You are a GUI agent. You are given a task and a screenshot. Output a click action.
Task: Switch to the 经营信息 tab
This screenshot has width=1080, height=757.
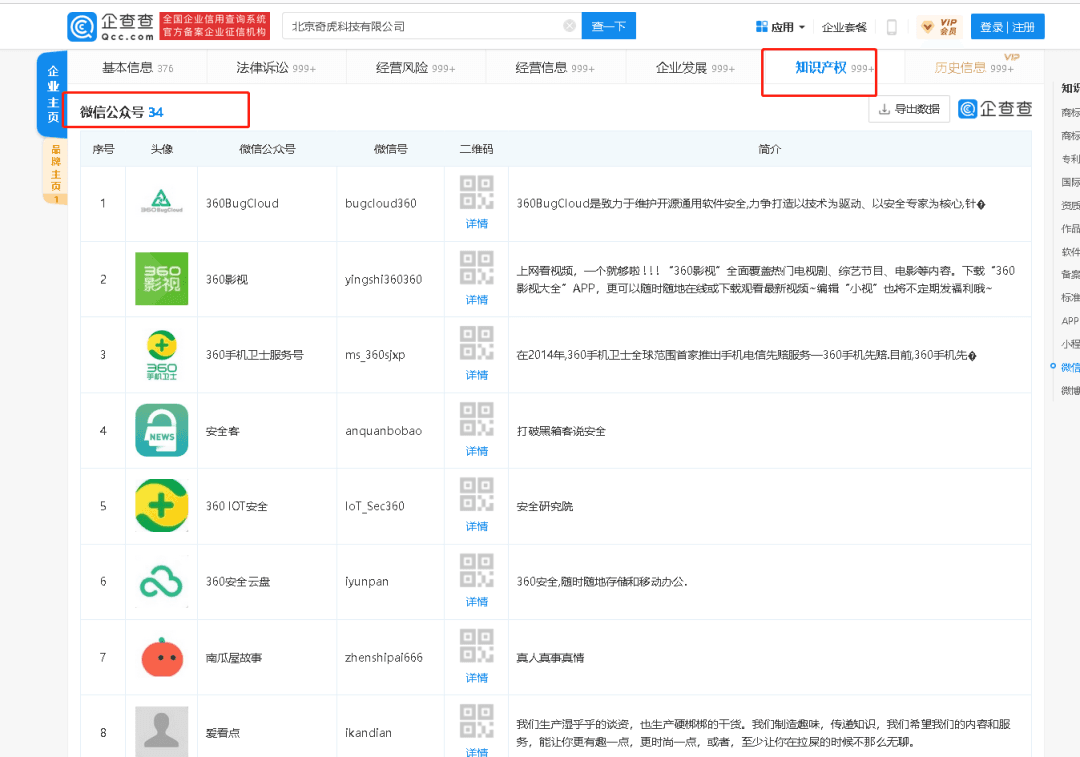pyautogui.click(x=554, y=68)
